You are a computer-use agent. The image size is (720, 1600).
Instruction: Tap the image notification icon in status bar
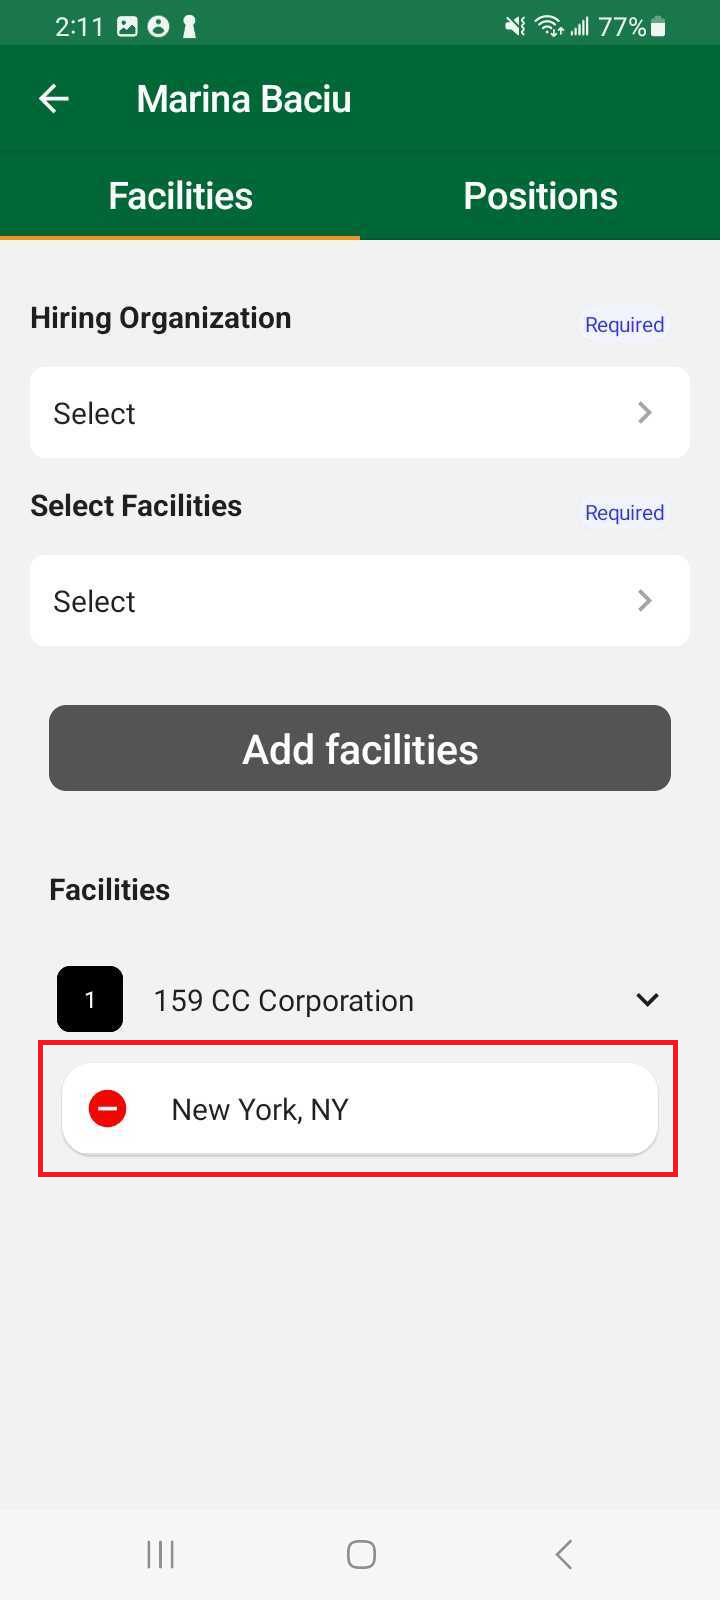pos(127,27)
